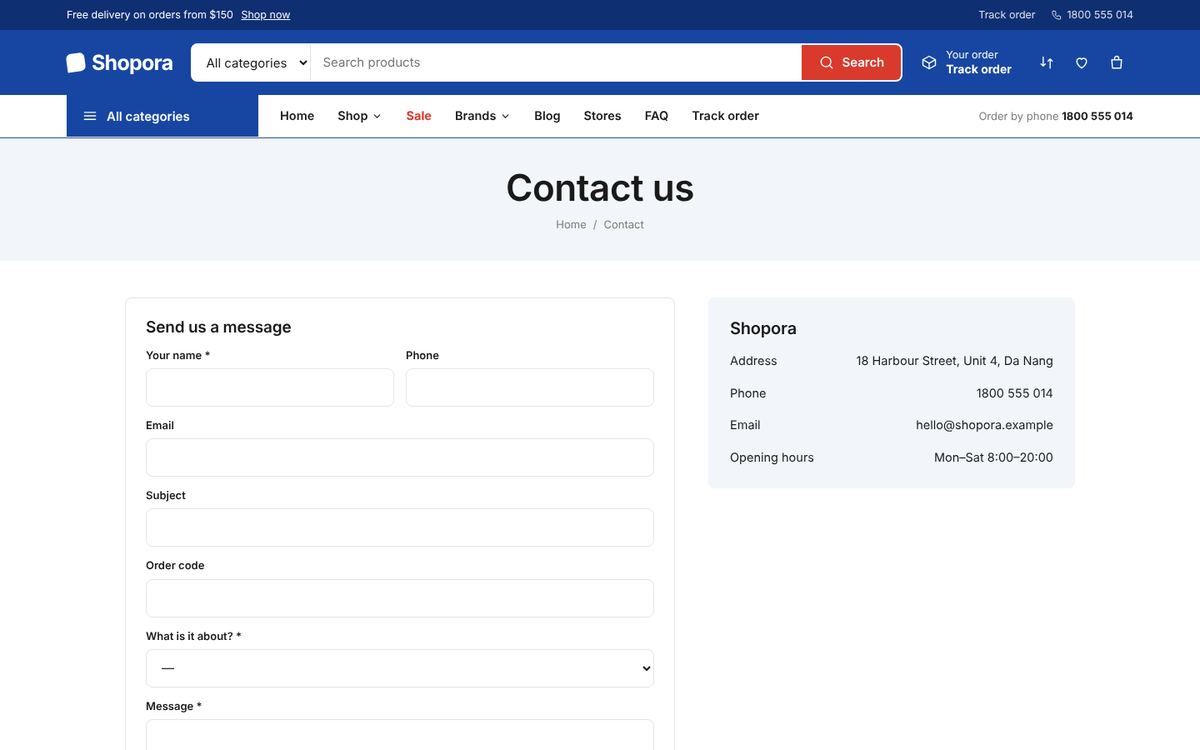
Task: Go to Home in navigation bar
Action: 297,116
